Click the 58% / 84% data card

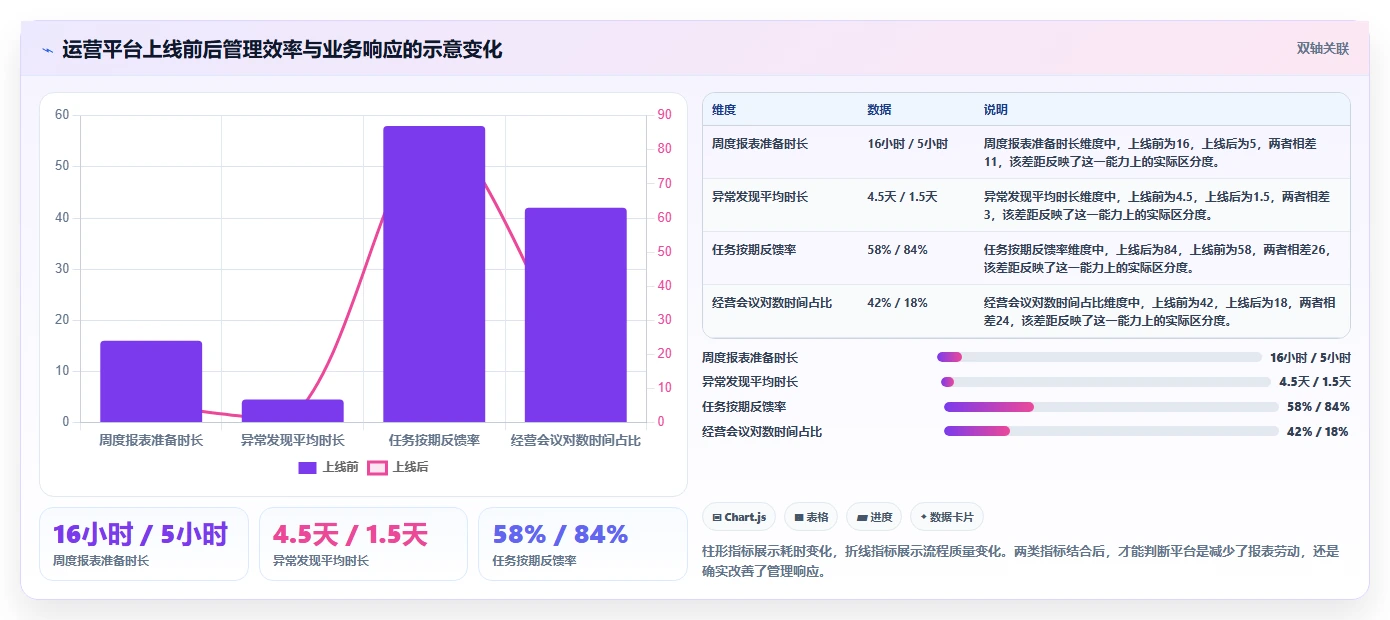pyautogui.click(x=583, y=544)
